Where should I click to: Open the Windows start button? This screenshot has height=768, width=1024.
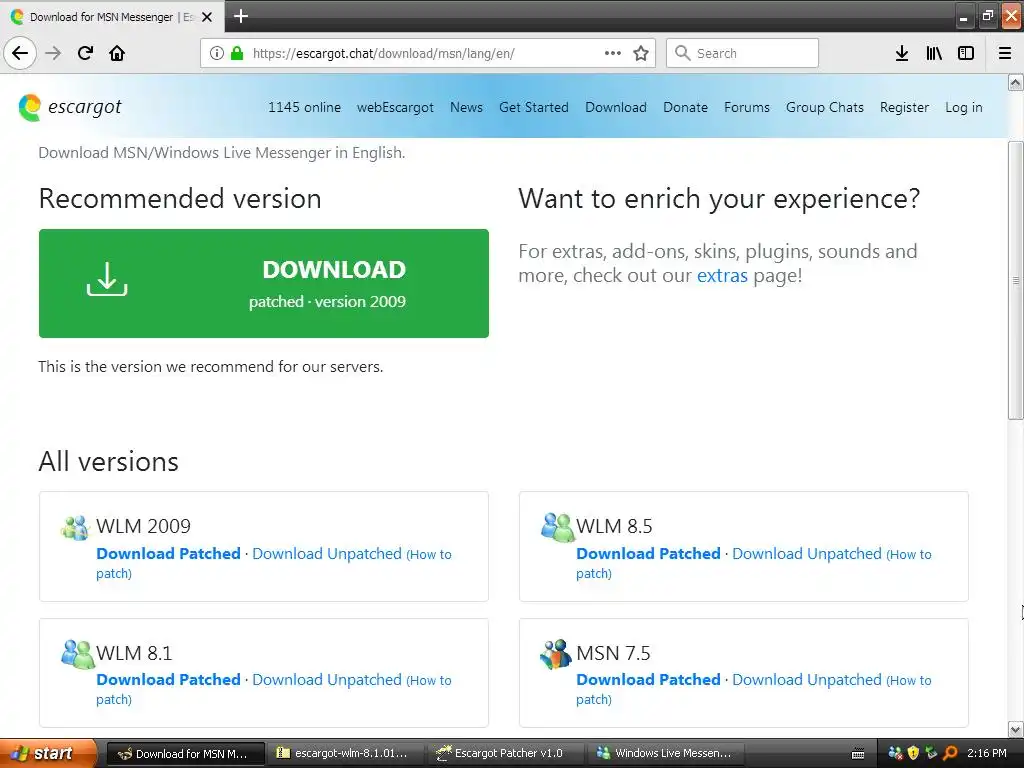point(48,753)
